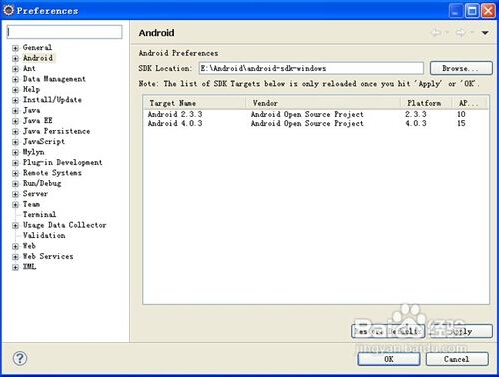Select Usage Data Collector item

tap(65, 225)
